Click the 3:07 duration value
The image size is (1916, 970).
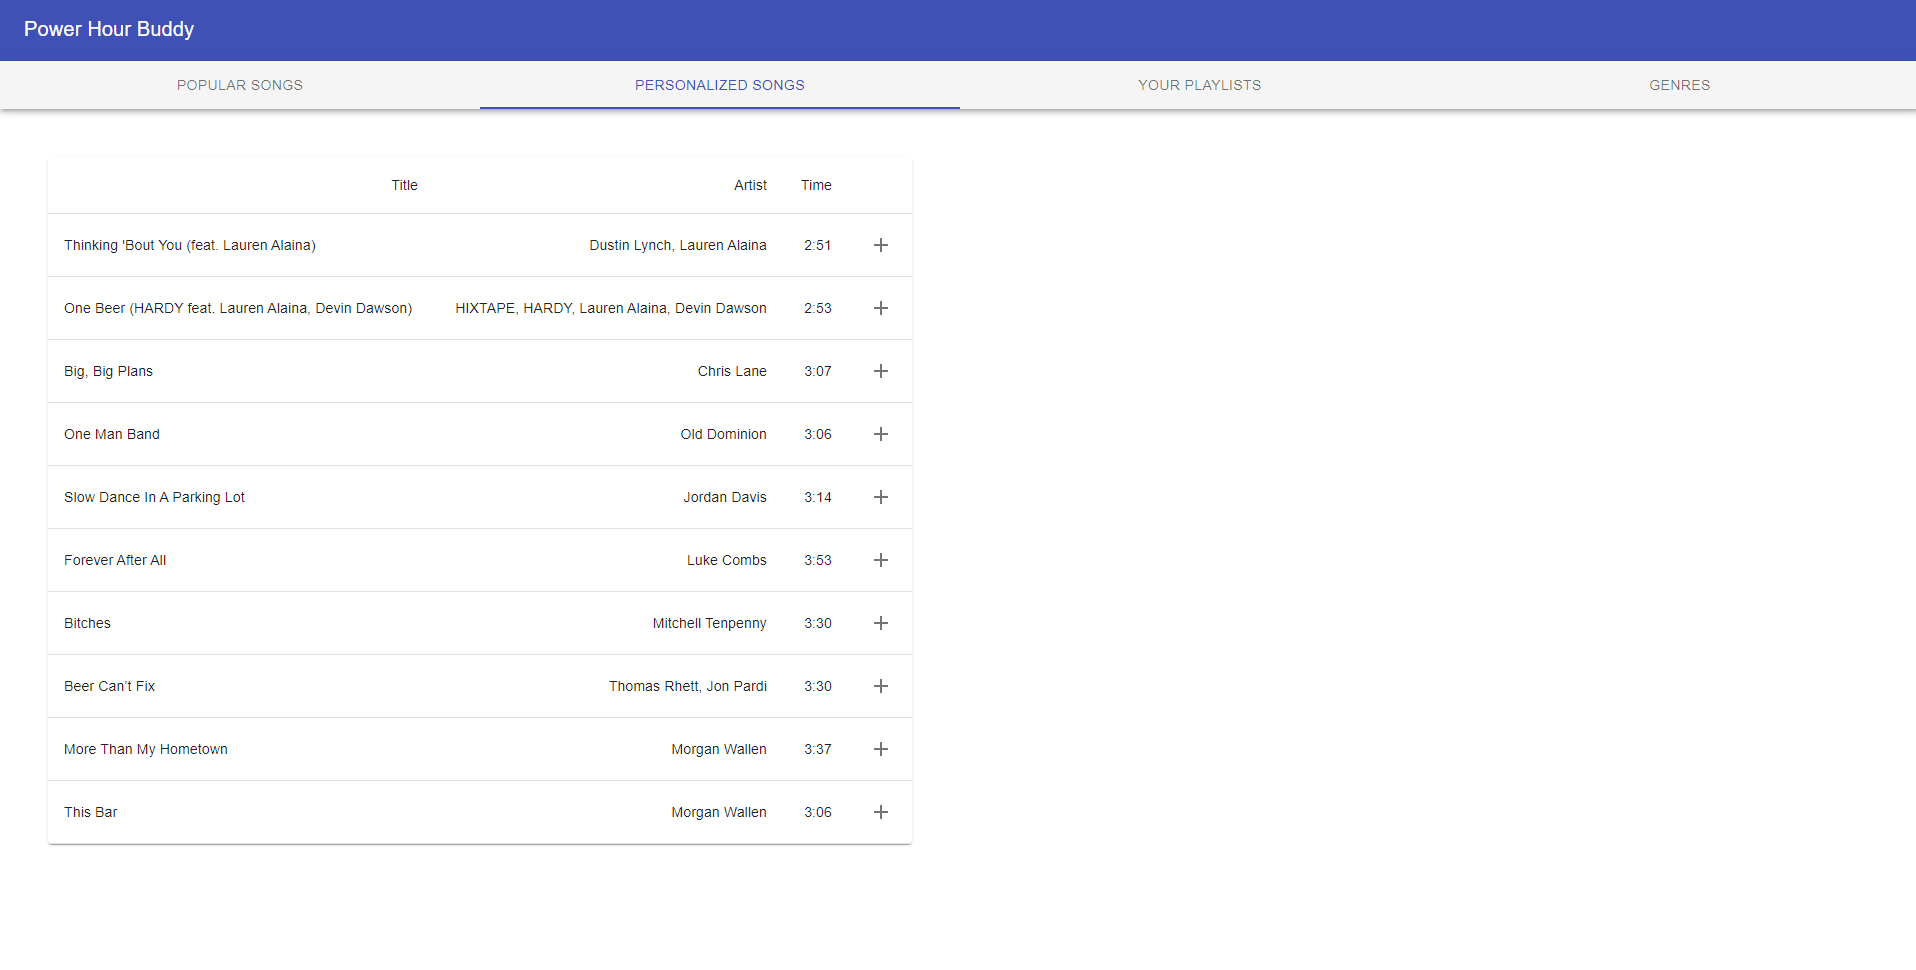click(x=818, y=371)
